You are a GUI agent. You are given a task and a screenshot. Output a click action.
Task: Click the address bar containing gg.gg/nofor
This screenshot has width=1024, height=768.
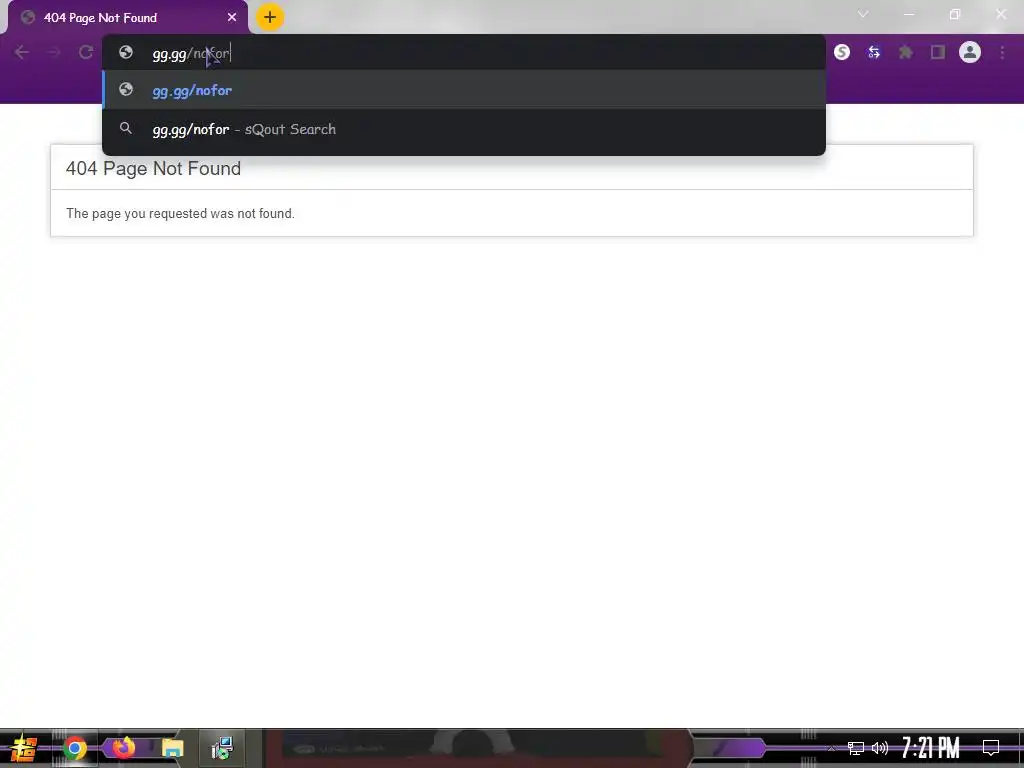pyautogui.click(x=464, y=53)
